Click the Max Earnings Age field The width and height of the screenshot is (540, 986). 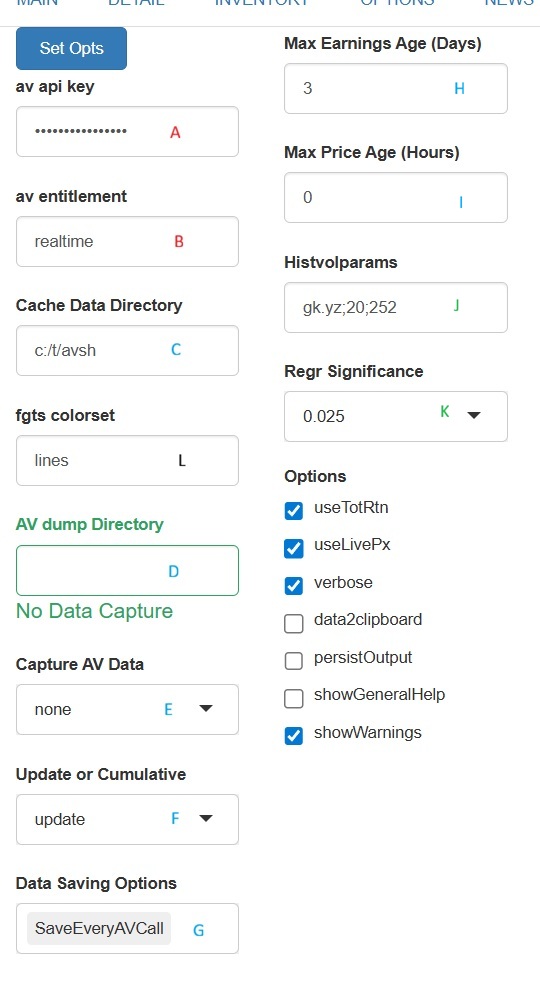click(x=395, y=88)
